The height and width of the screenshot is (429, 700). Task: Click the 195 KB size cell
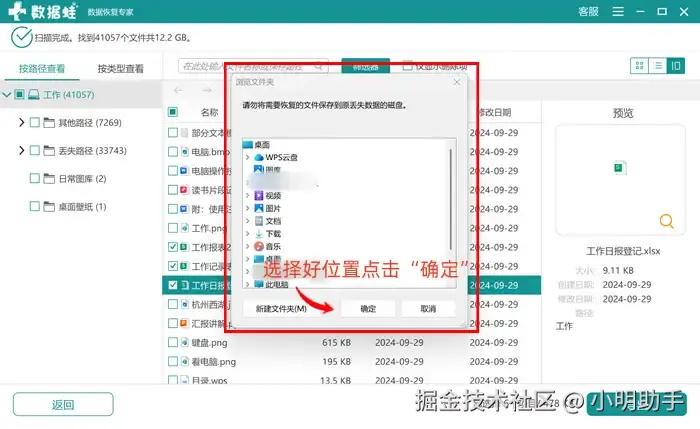pos(336,362)
